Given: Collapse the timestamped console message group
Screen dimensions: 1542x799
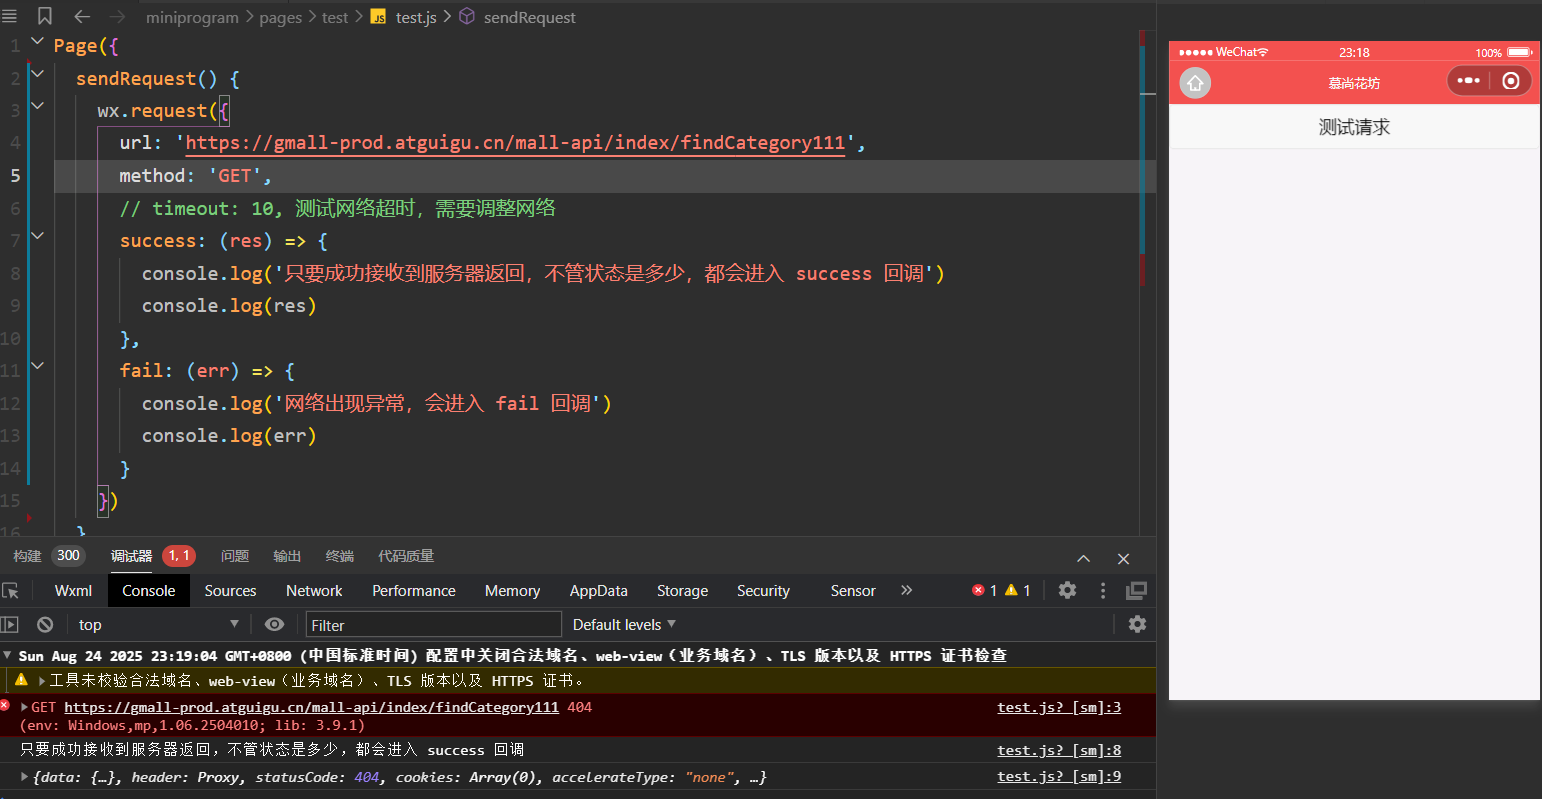Looking at the screenshot, I should click(x=8, y=655).
